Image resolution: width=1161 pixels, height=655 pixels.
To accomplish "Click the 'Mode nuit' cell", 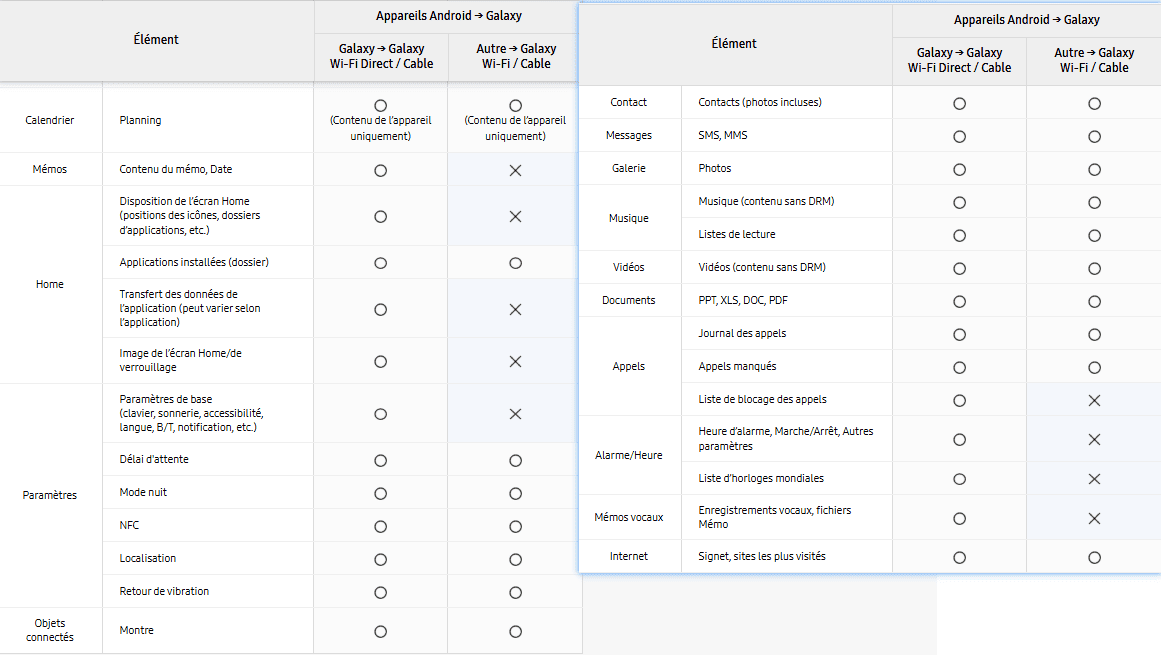I will [x=208, y=492].
